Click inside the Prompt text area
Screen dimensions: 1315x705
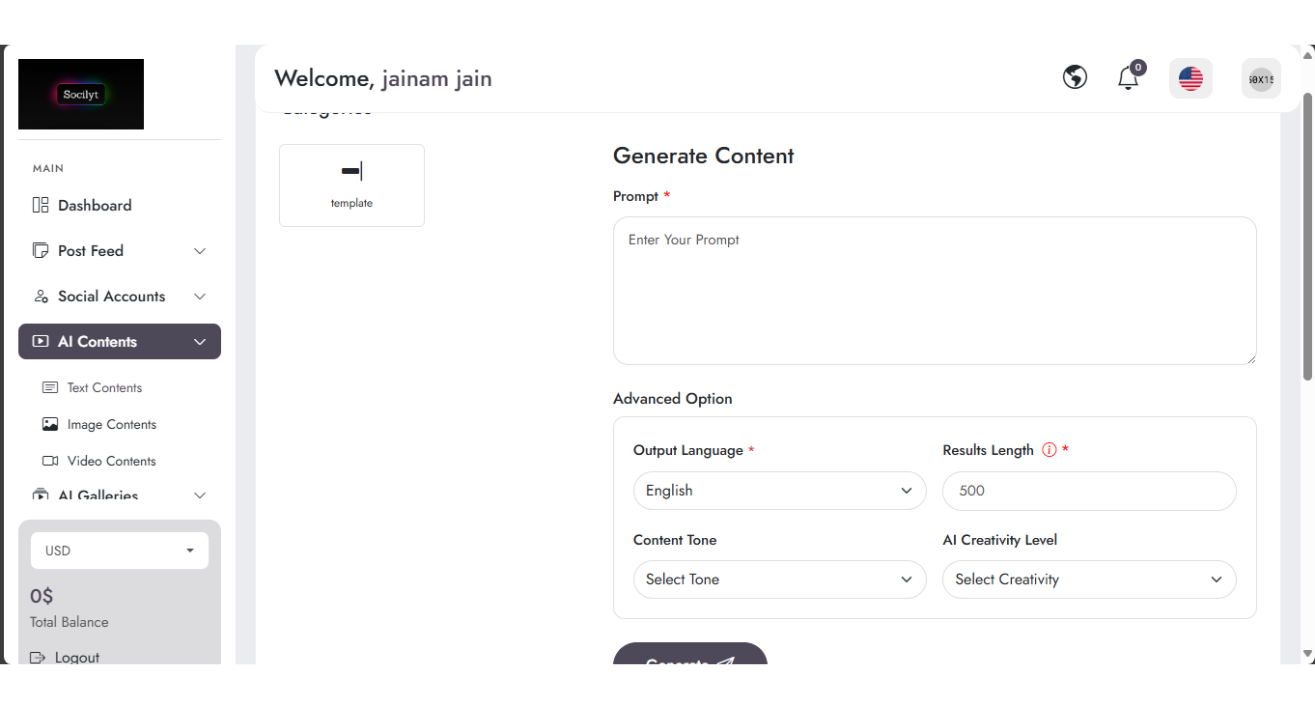[935, 291]
